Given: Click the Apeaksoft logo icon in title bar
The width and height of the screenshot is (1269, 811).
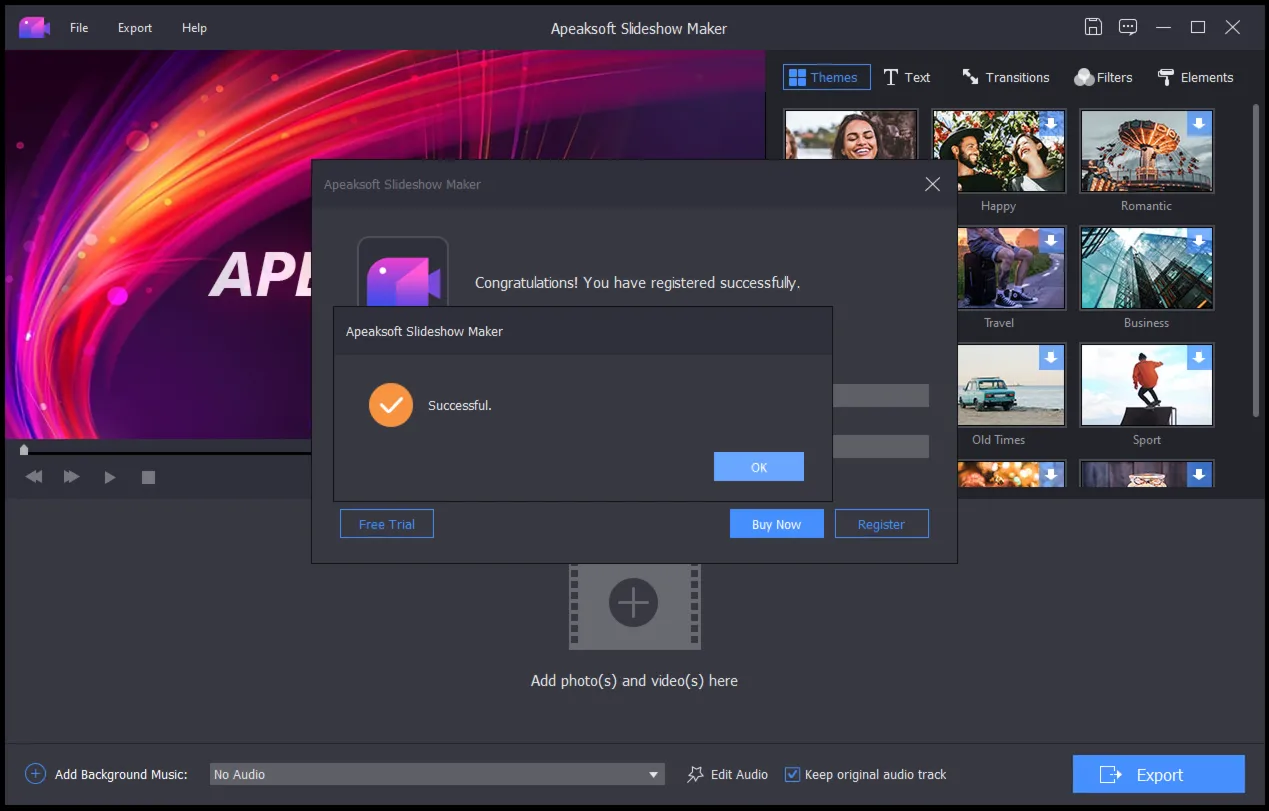Looking at the screenshot, I should 34,28.
